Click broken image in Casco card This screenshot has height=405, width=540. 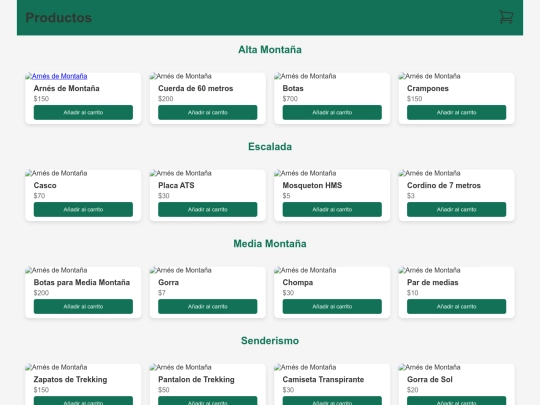pos(56,173)
